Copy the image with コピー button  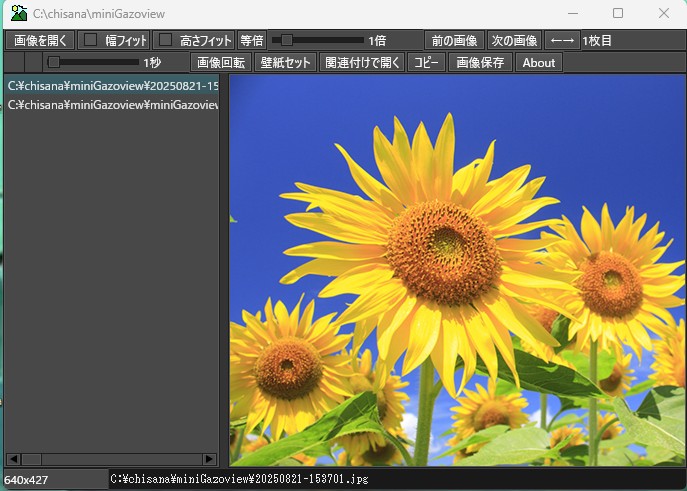coord(426,62)
